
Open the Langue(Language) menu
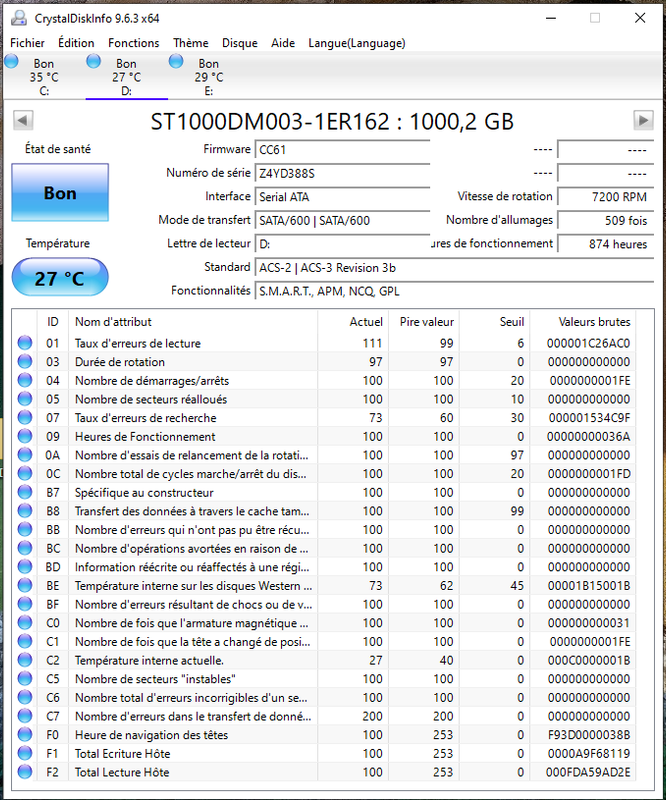point(357,43)
